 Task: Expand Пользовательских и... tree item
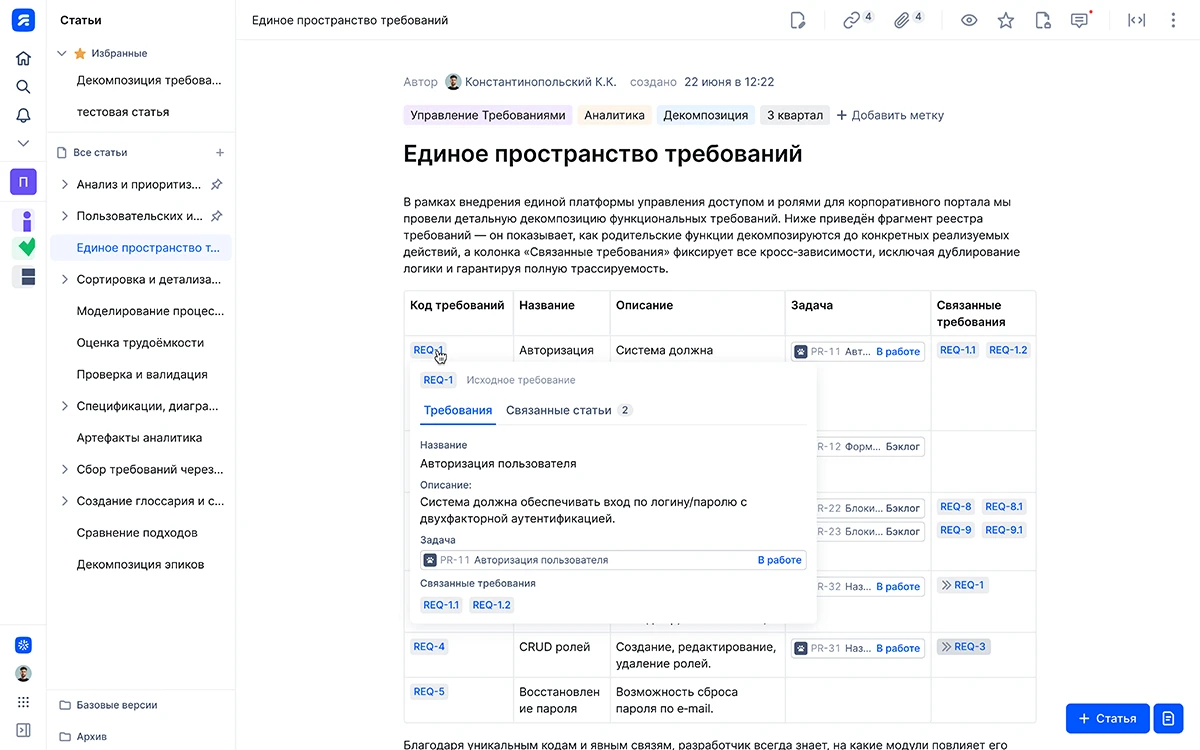tap(65, 216)
